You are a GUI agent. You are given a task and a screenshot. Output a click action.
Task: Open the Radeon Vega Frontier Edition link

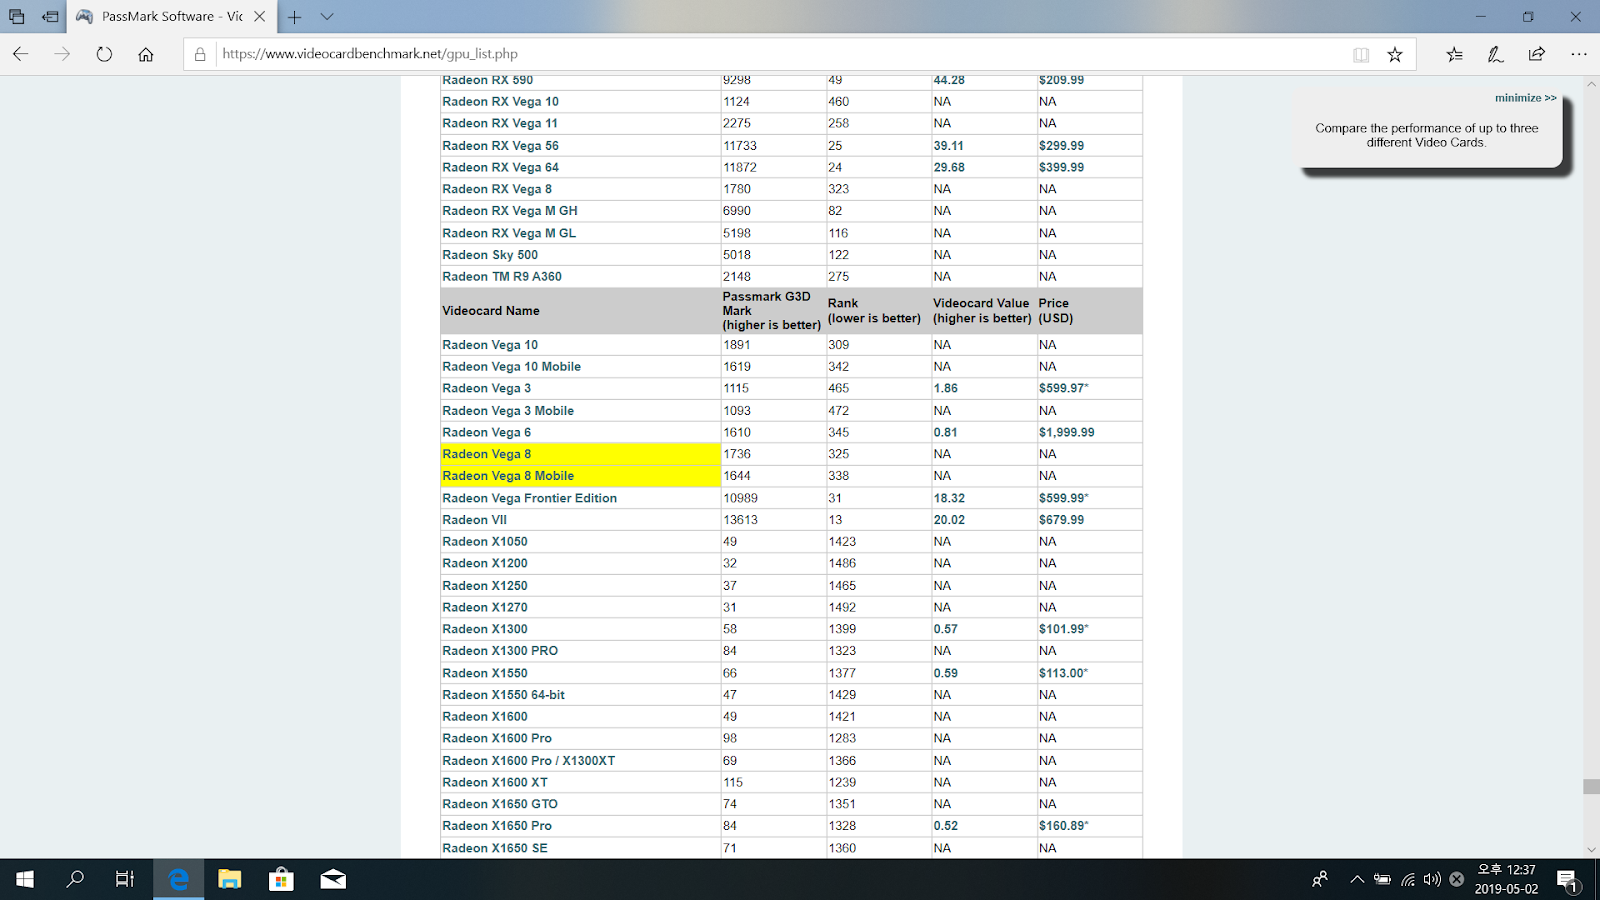coord(530,498)
